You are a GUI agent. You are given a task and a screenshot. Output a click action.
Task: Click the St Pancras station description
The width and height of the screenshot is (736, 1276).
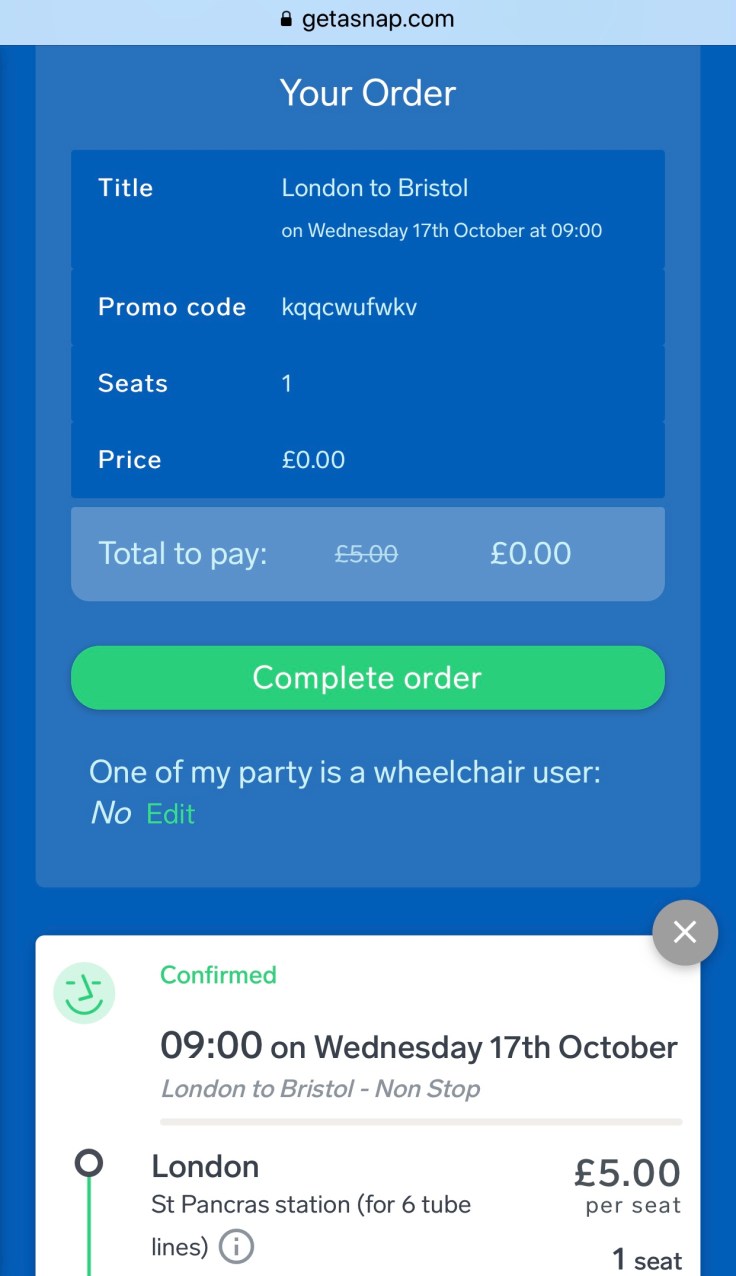[x=310, y=1205]
